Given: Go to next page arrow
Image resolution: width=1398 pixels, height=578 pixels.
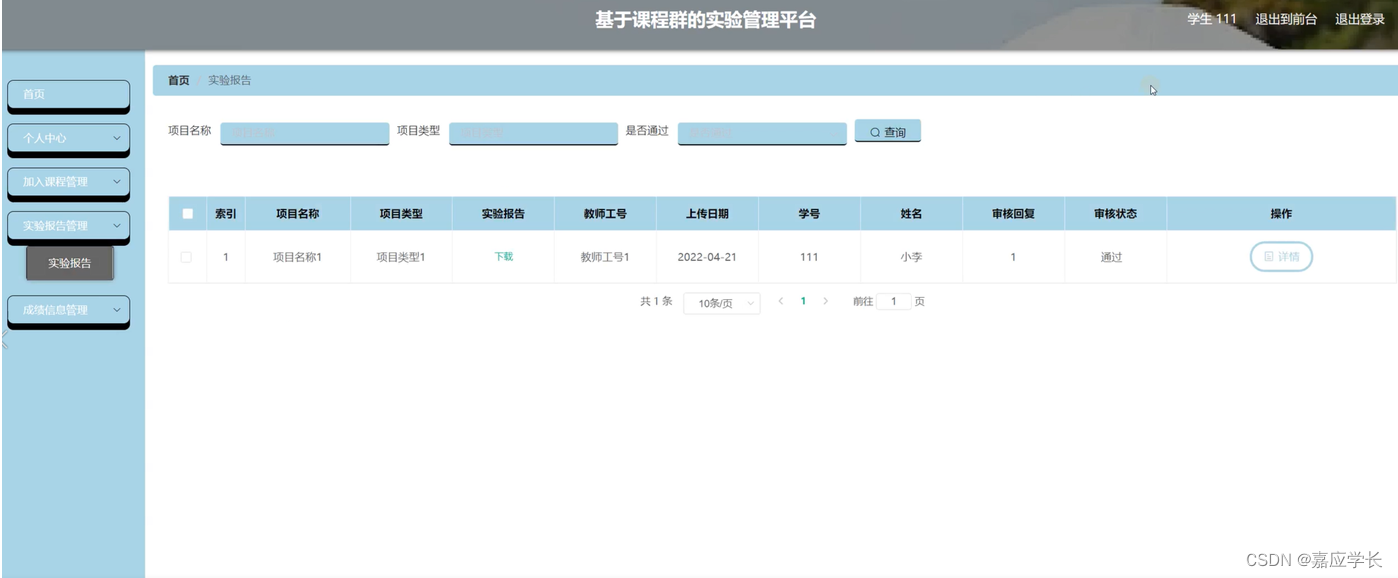Looking at the screenshot, I should coord(825,301).
